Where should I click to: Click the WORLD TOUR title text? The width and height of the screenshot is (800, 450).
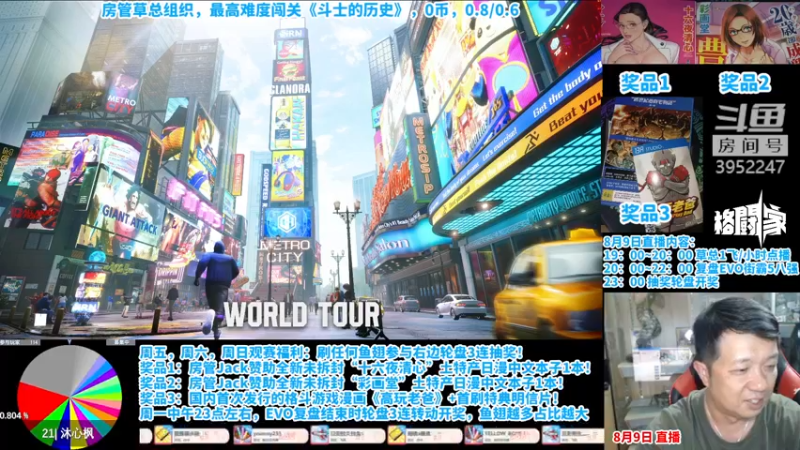(x=303, y=315)
